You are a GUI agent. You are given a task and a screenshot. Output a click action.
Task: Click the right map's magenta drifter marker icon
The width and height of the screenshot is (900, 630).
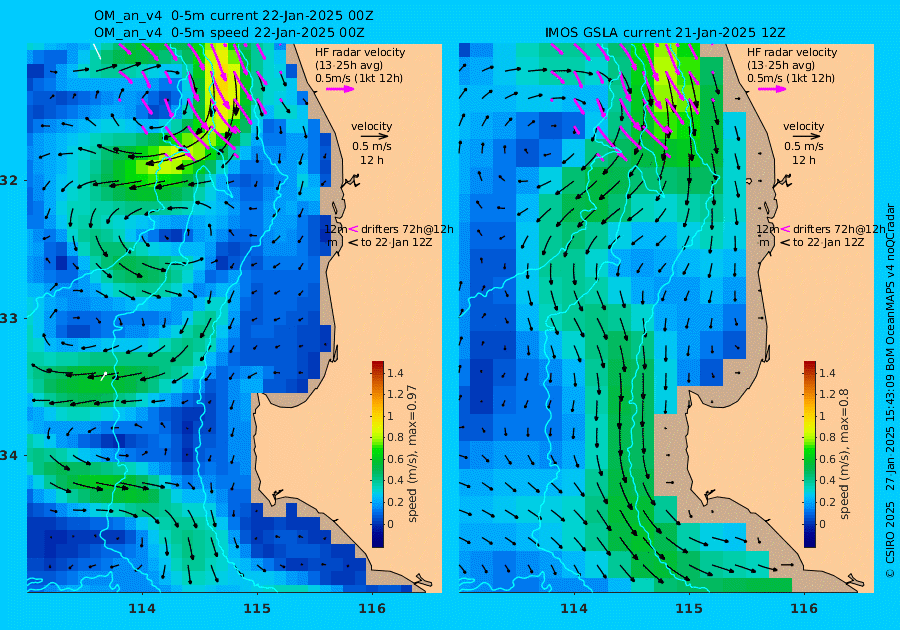785,229
